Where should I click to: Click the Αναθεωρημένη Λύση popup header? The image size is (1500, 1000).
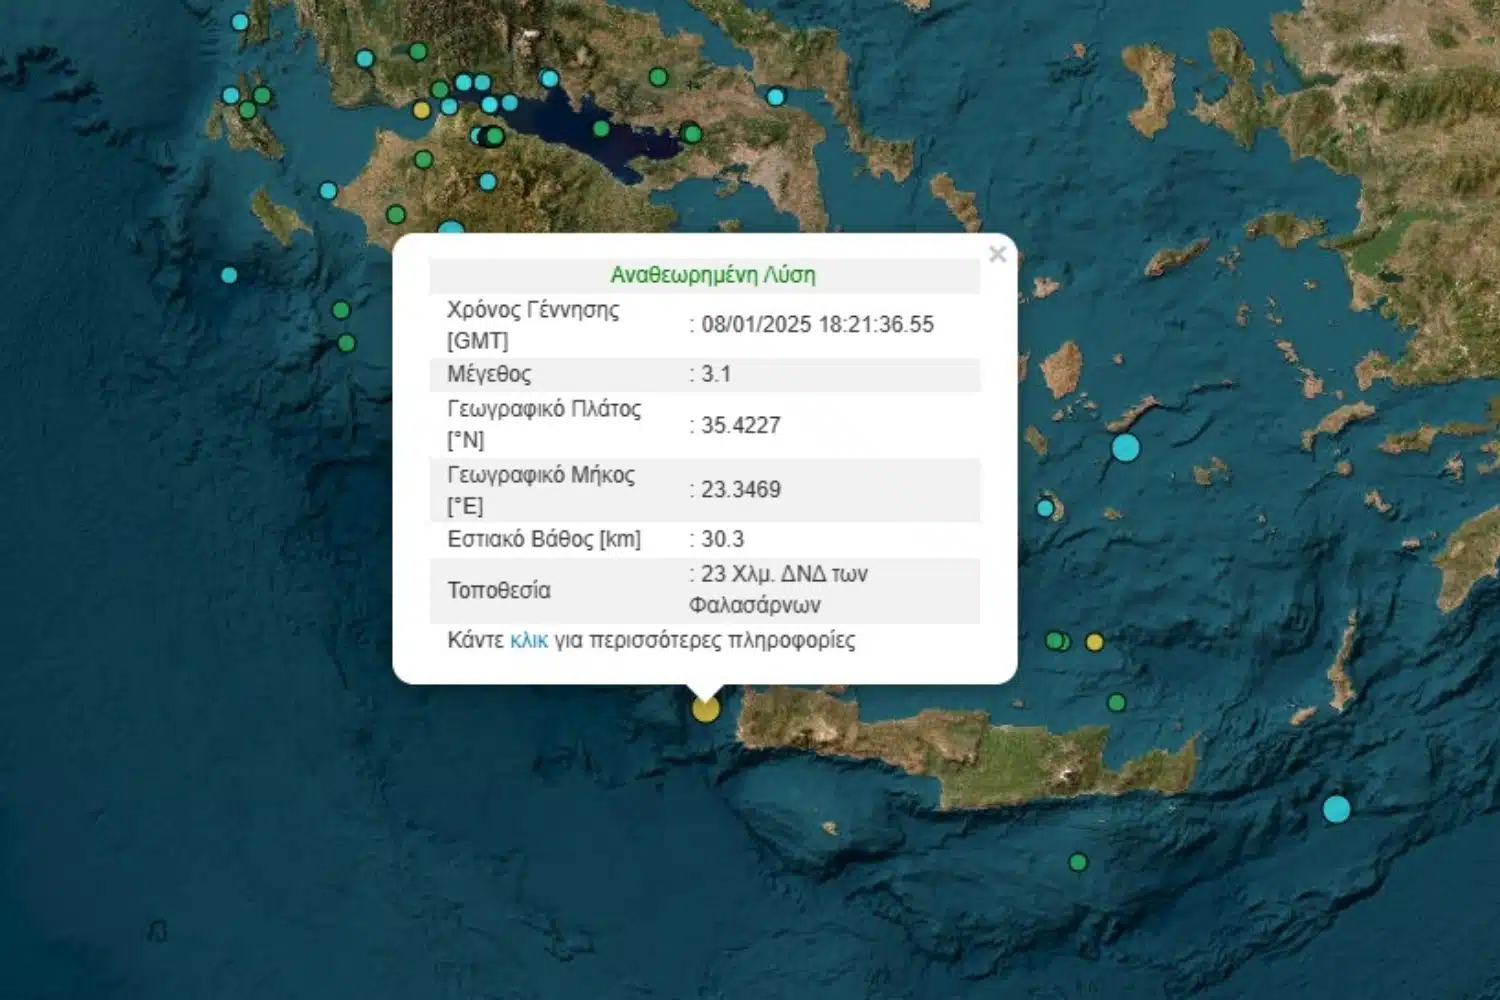712,275
